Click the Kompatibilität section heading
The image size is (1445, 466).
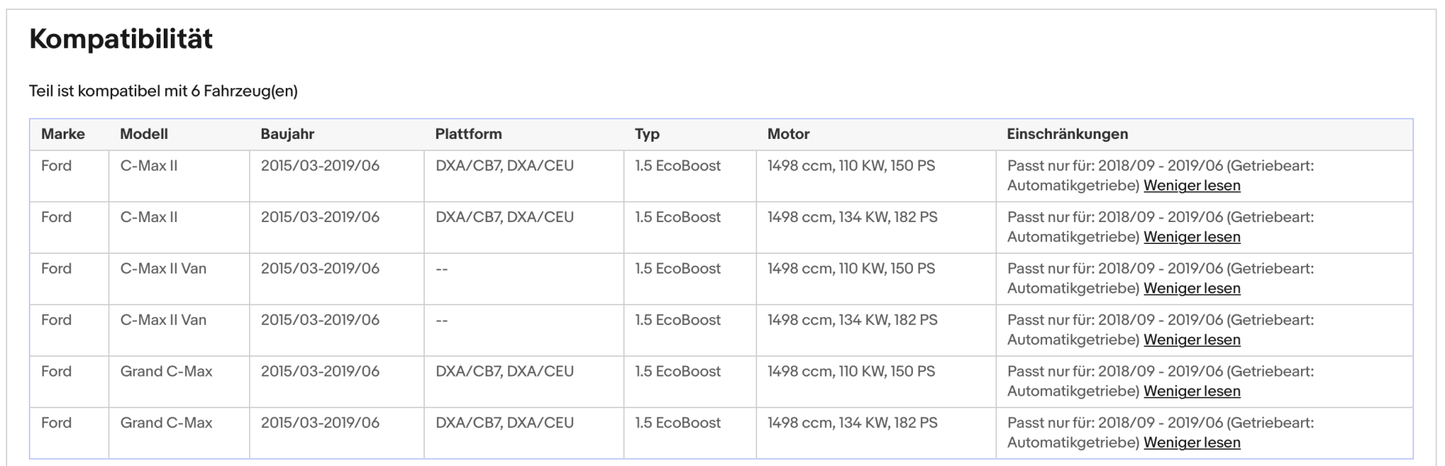click(x=121, y=40)
